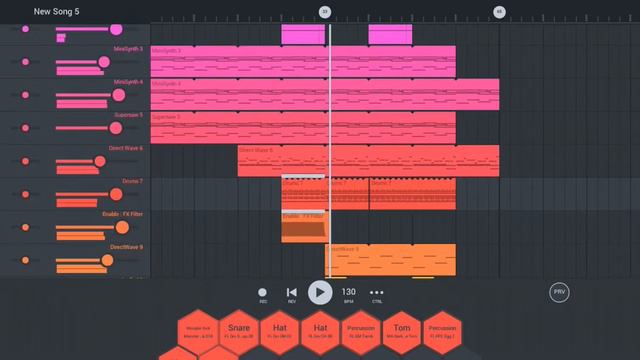Select loop marker 65 on timeline

pyautogui.click(x=499, y=12)
